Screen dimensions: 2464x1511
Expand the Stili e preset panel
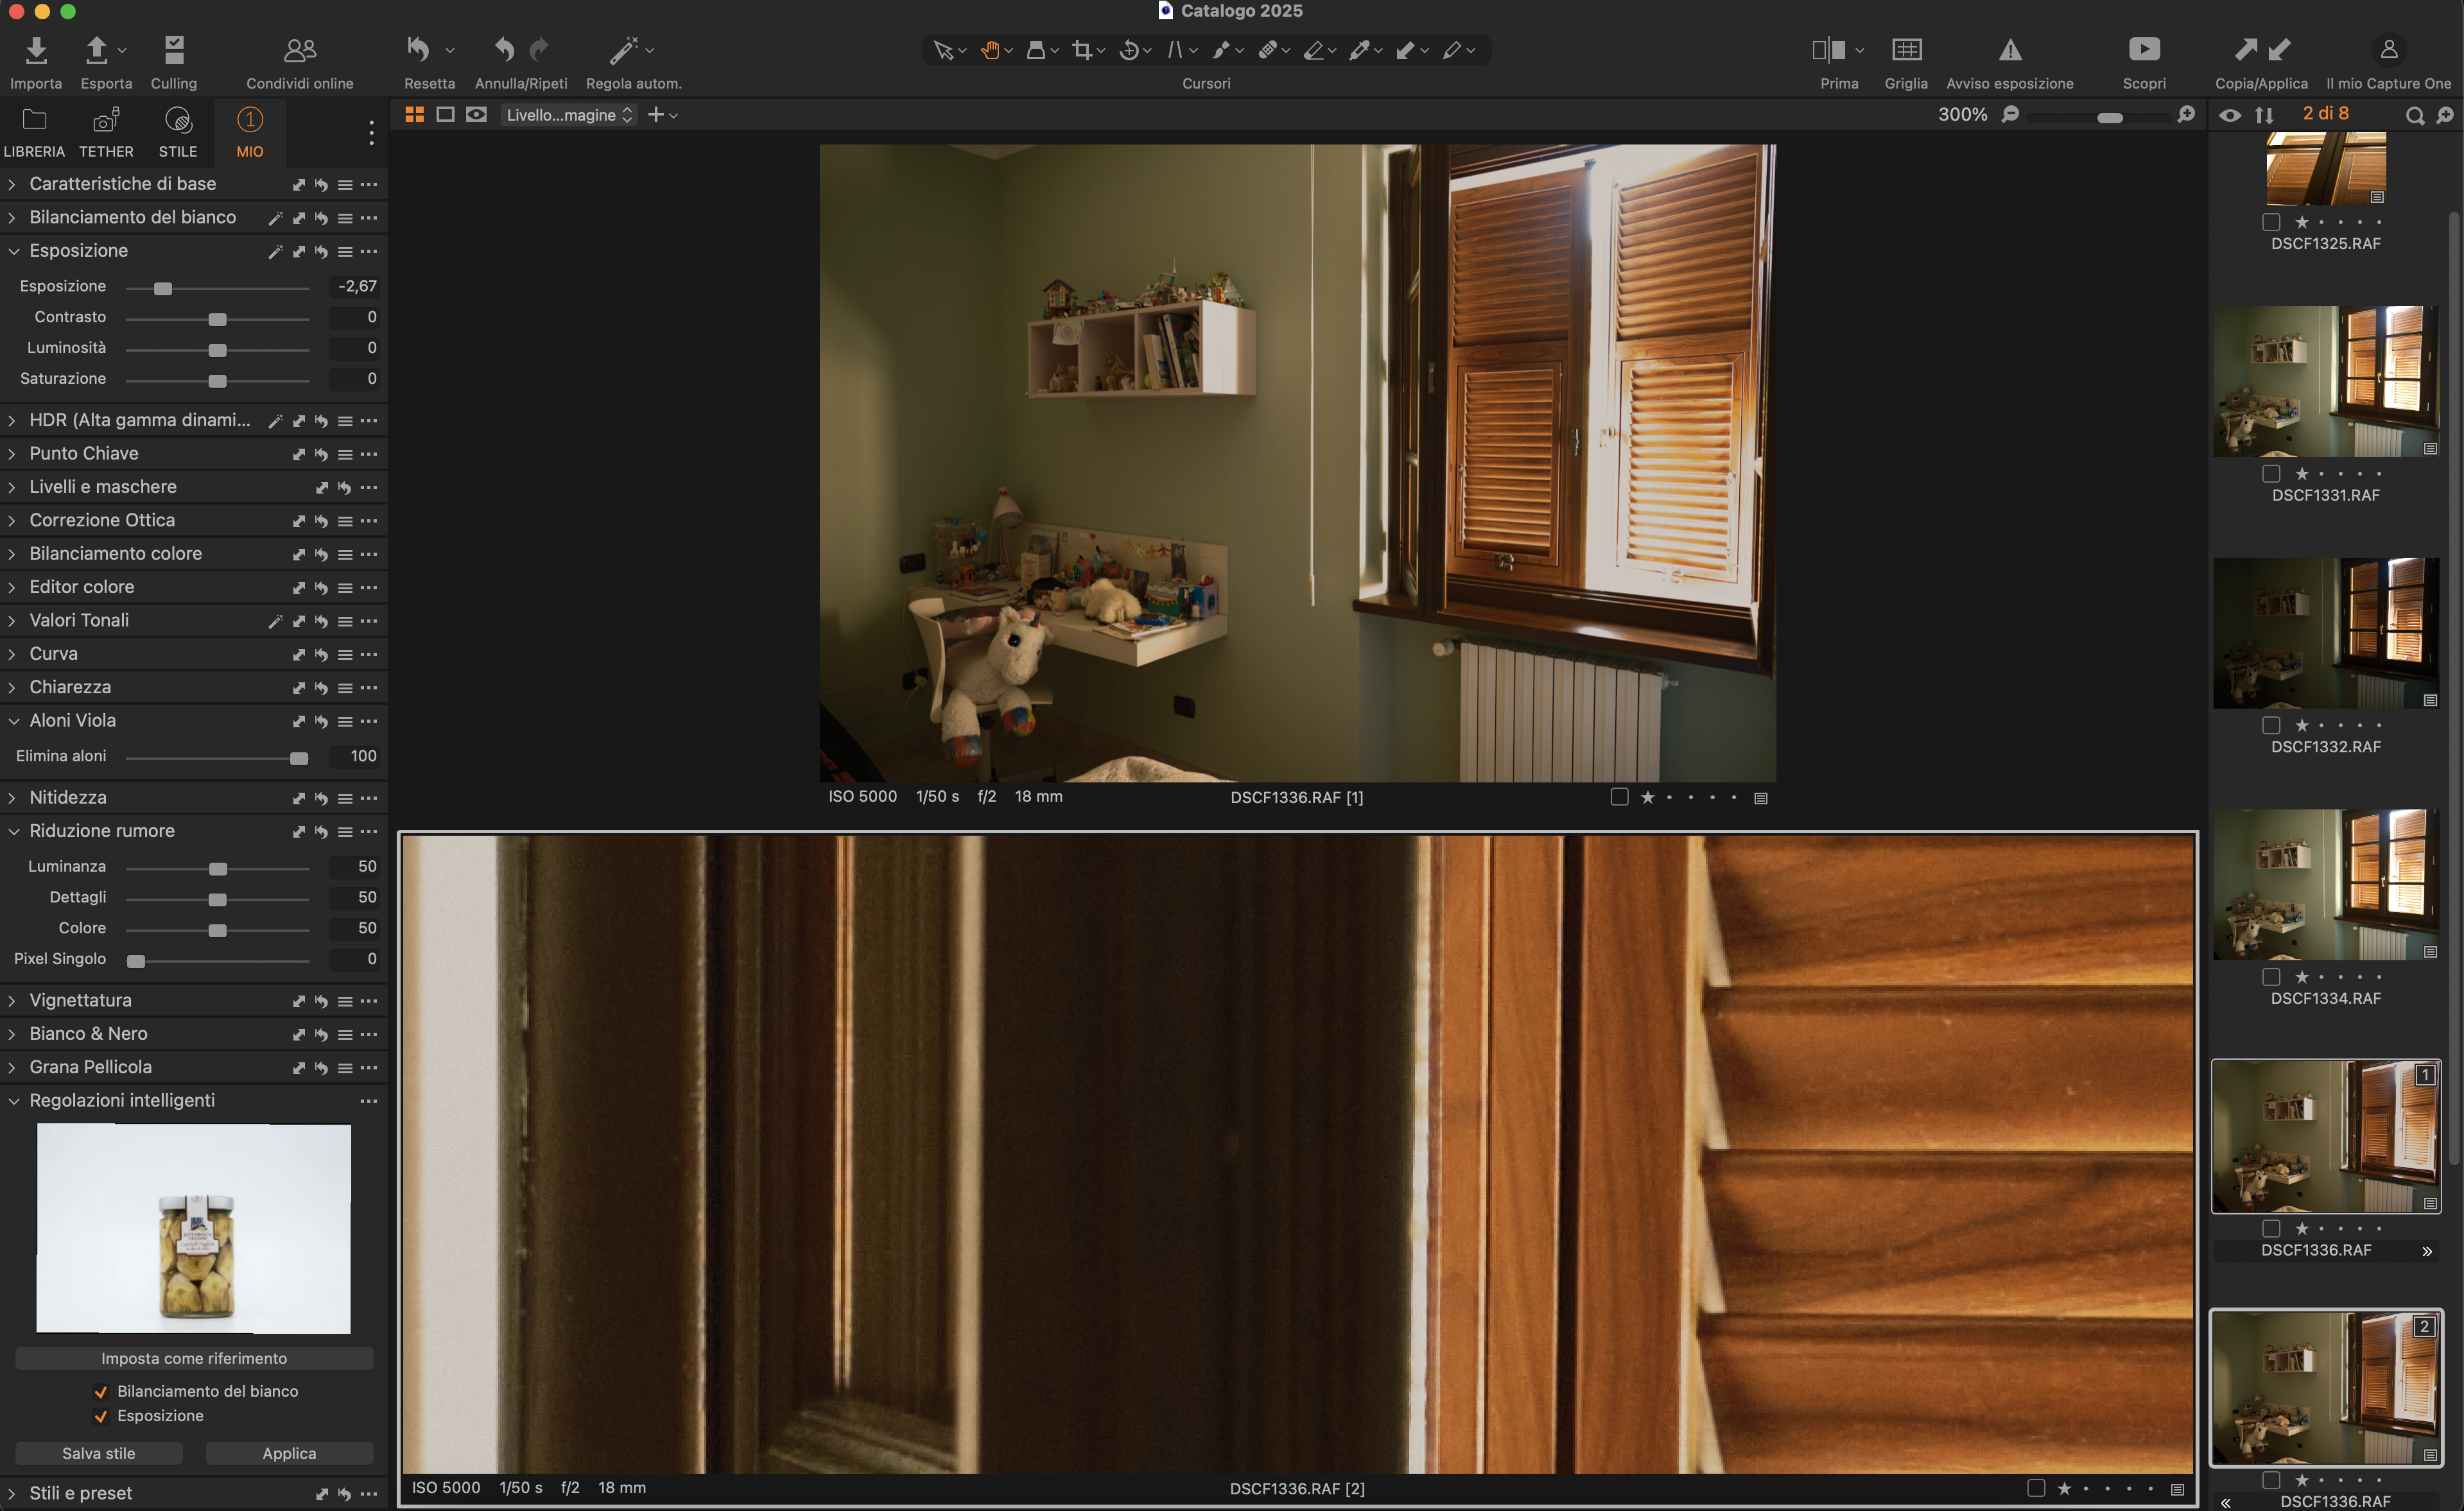pos(12,1493)
